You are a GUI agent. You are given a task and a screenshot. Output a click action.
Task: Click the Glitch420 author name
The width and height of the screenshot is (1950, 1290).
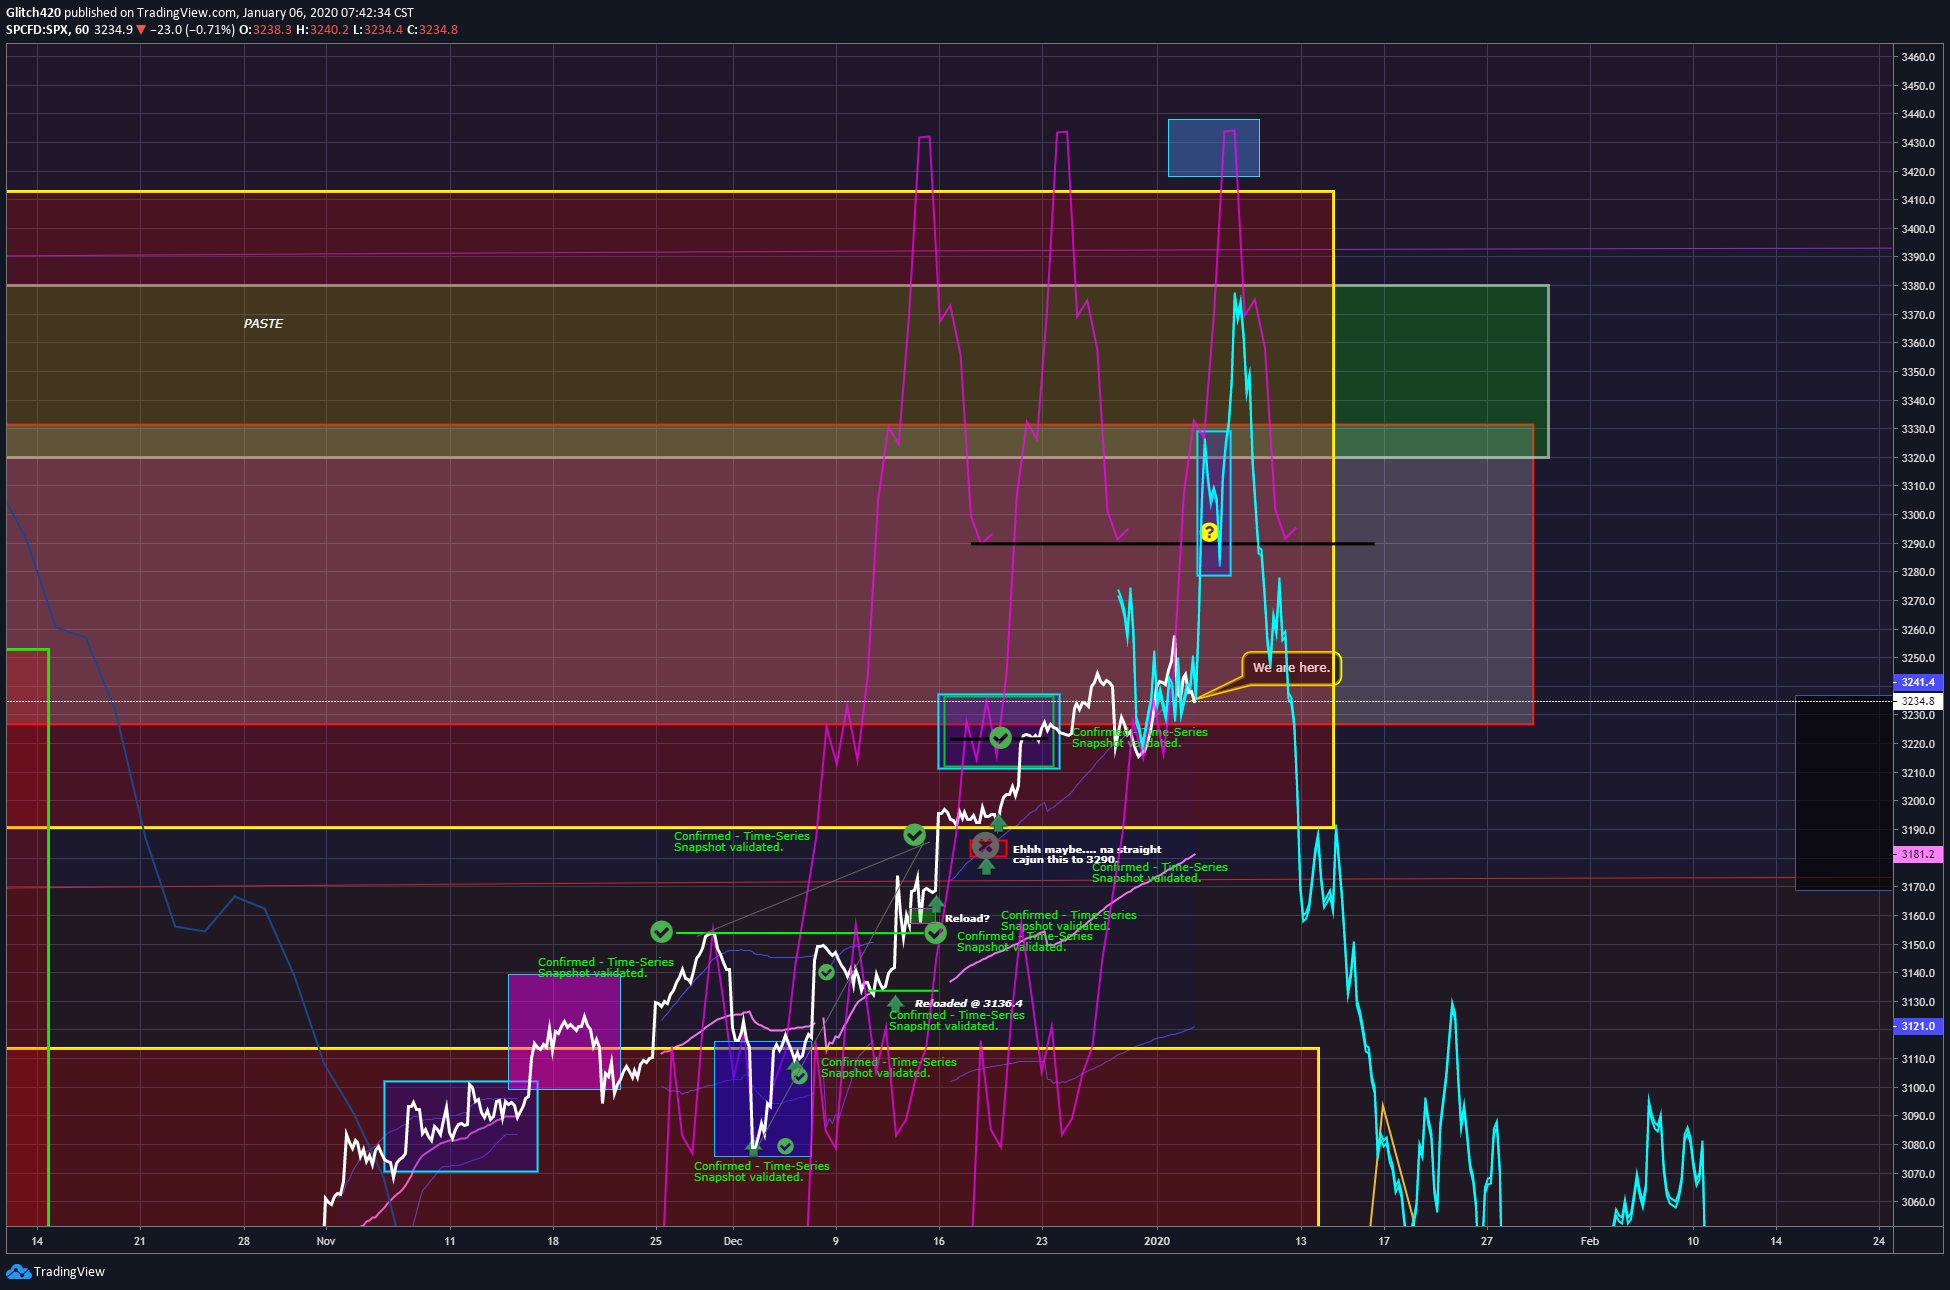click(33, 13)
